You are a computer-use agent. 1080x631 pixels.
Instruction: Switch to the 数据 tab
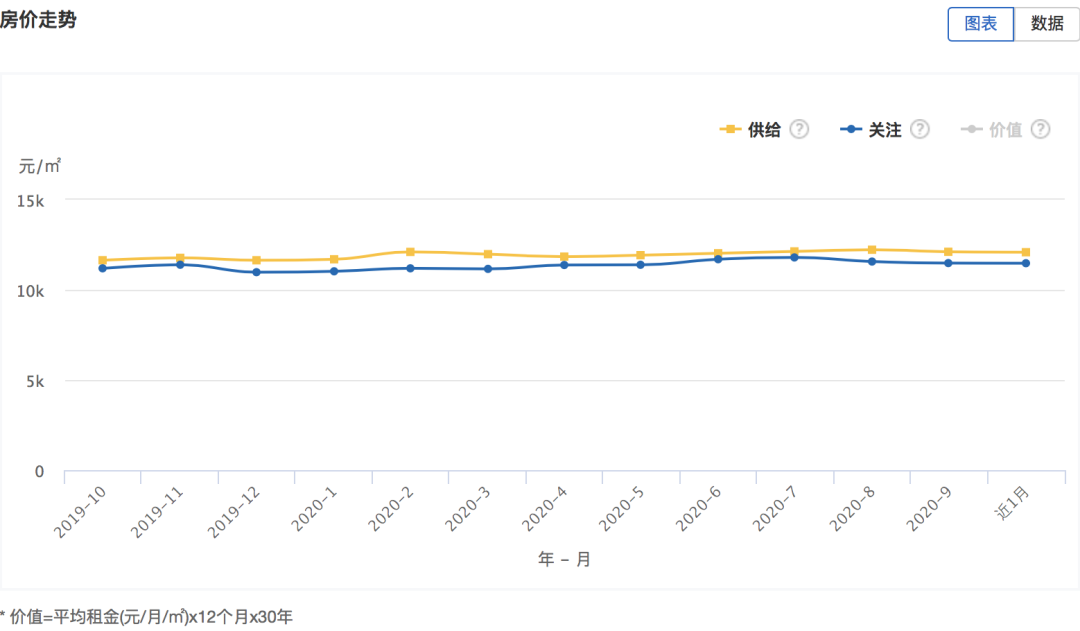[1047, 24]
